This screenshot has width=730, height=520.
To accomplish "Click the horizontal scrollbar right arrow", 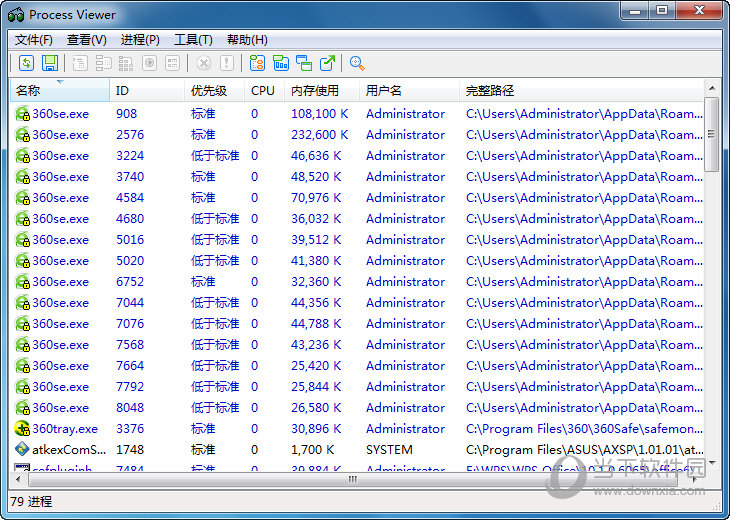I will [694, 478].
